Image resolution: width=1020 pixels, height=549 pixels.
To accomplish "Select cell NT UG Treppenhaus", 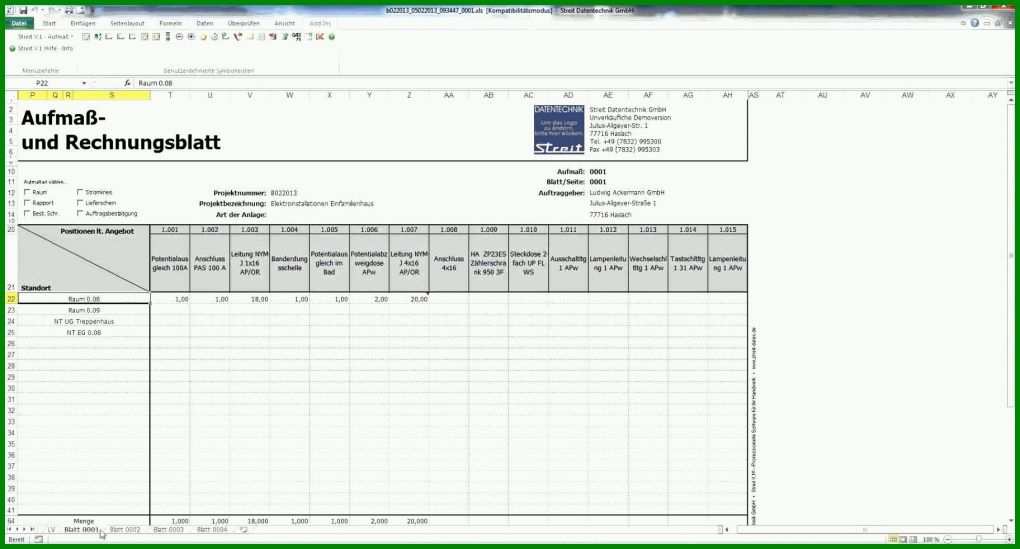I will [x=84, y=321].
